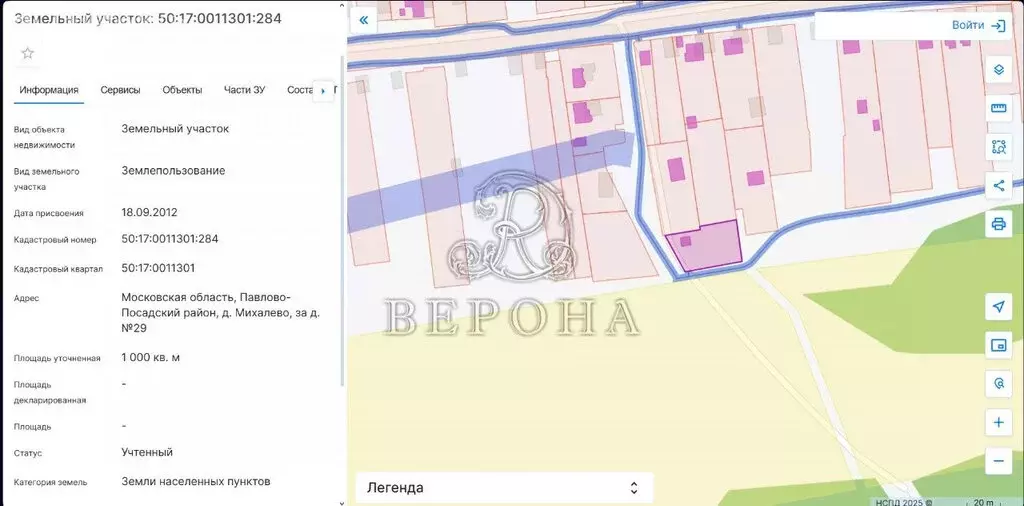Click the value Земли населенных пунктов
The image size is (1024, 506).
[196, 482]
